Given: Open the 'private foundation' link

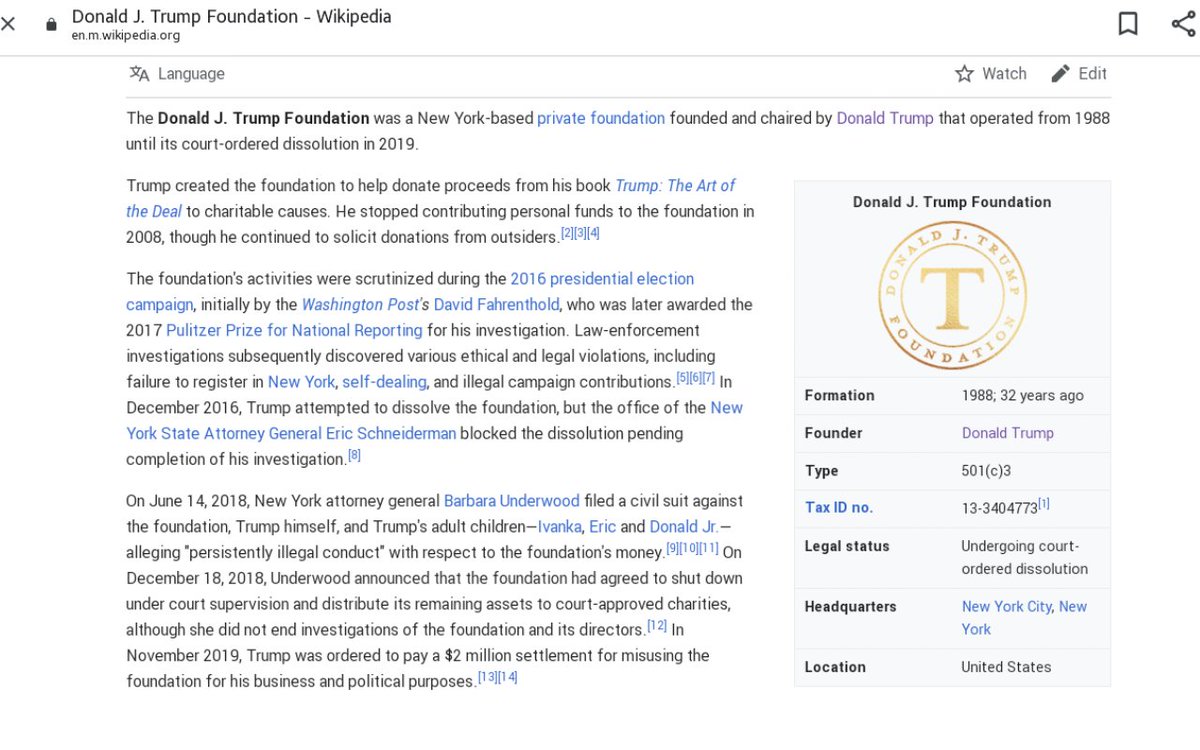Looking at the screenshot, I should click(601, 118).
